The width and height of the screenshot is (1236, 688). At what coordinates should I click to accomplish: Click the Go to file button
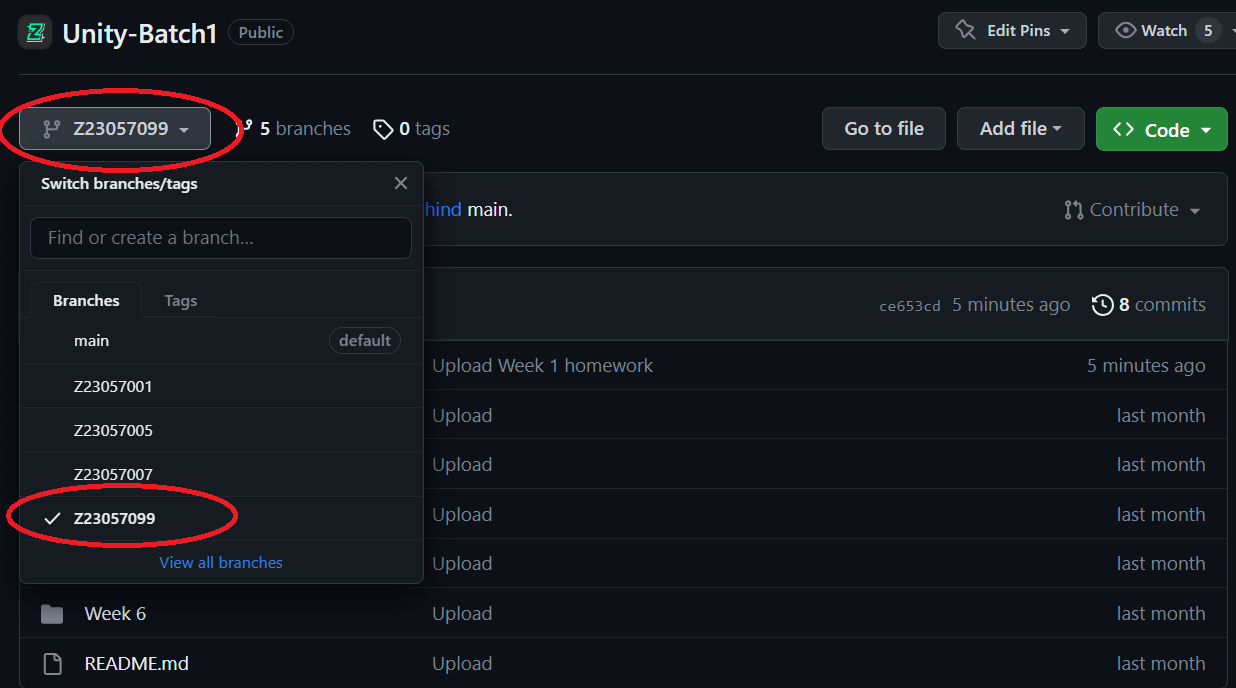[x=883, y=129]
